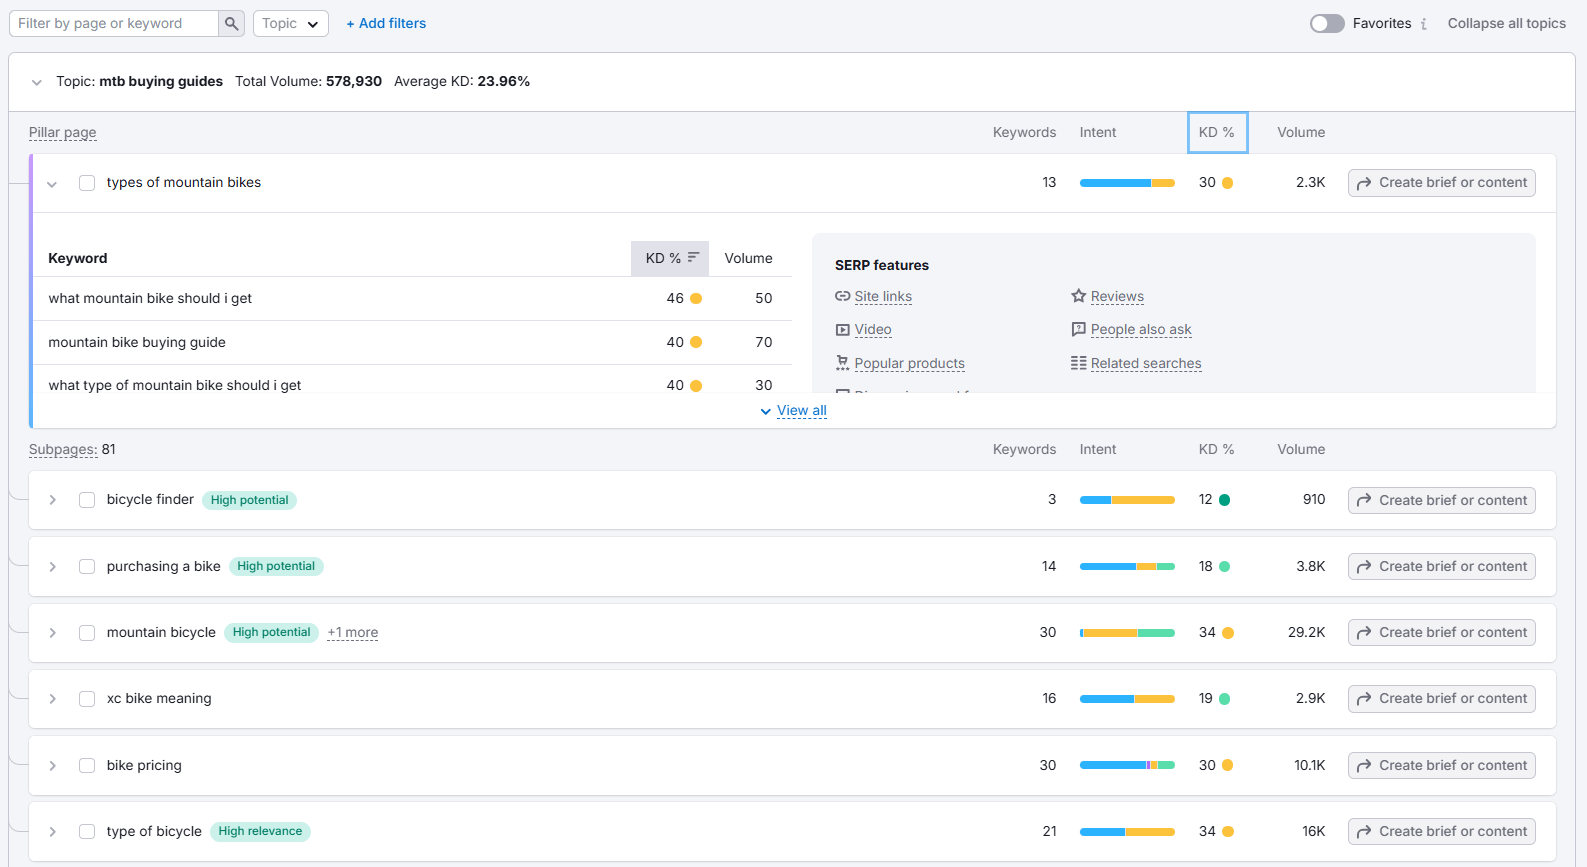Image resolution: width=1587 pixels, height=867 pixels.
Task: Click the intent bar for bike pricing
Action: click(1127, 765)
